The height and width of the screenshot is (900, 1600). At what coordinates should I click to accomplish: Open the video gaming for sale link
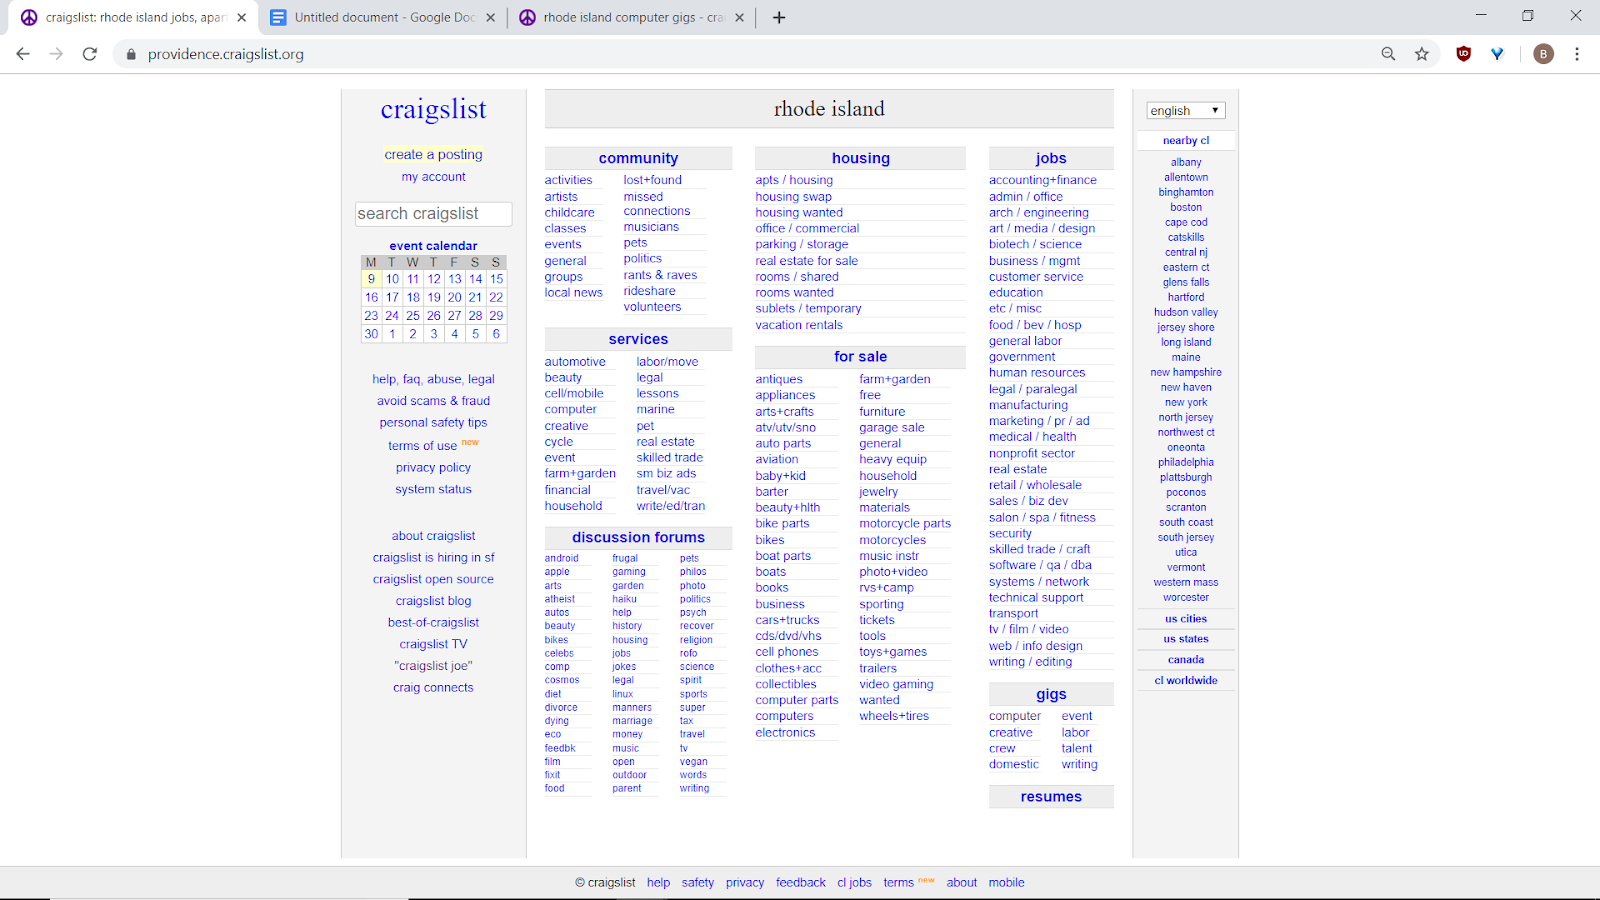point(896,684)
